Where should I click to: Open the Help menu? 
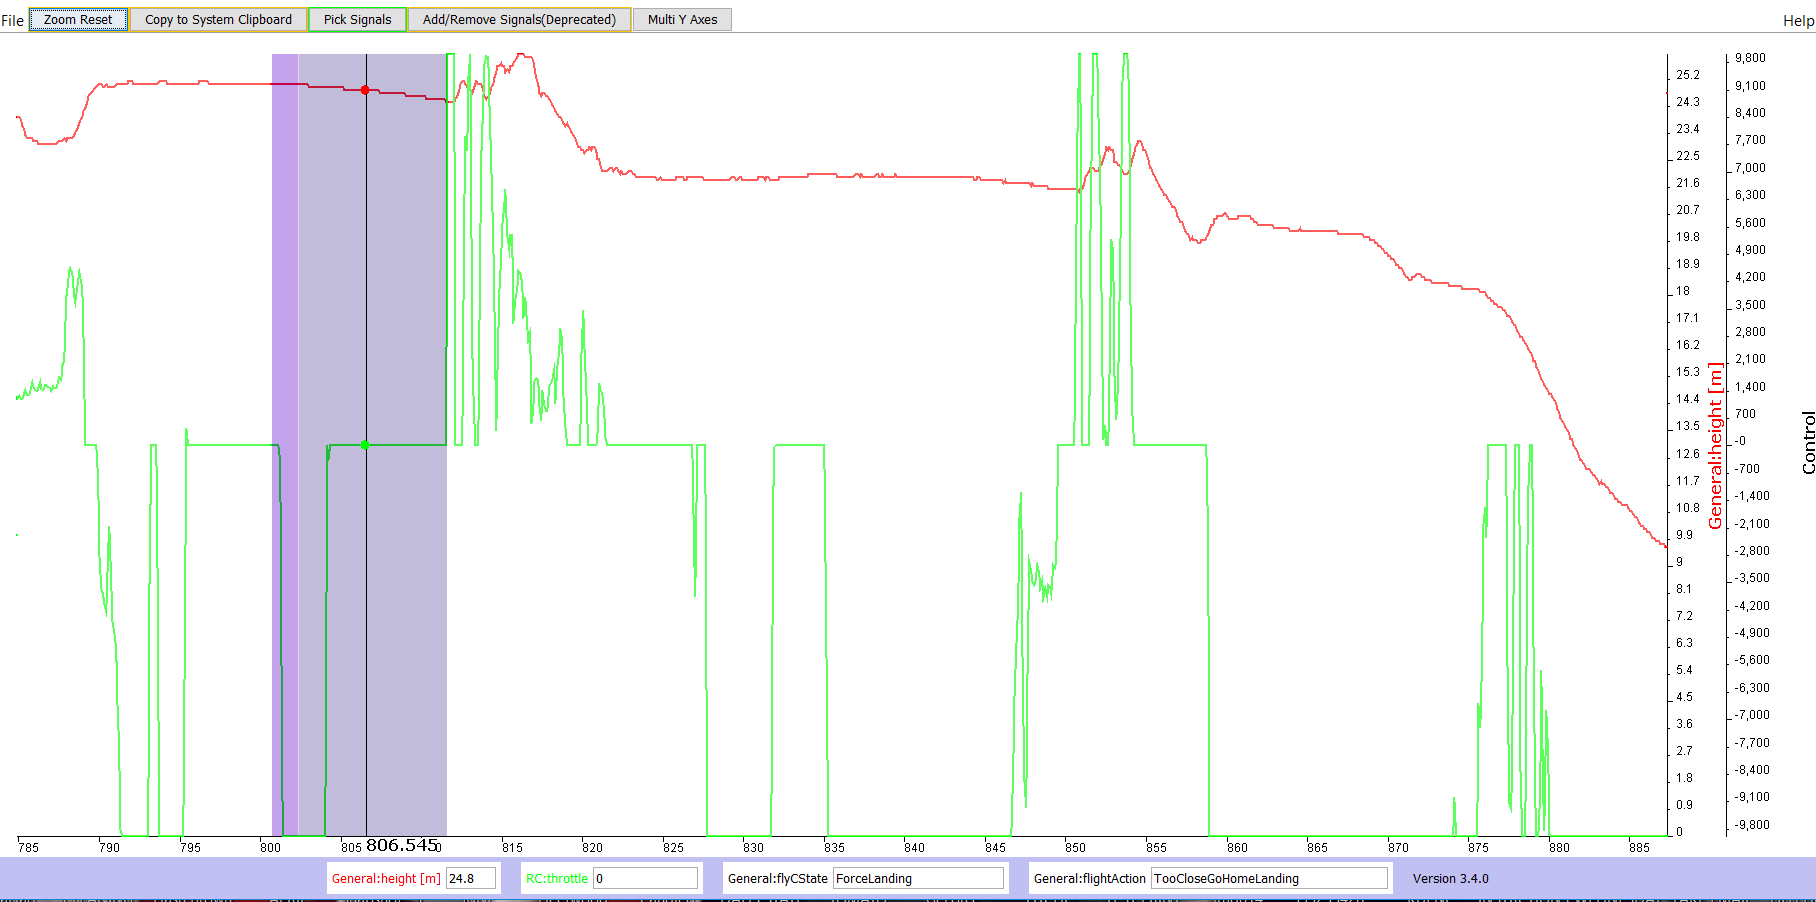coord(1798,20)
